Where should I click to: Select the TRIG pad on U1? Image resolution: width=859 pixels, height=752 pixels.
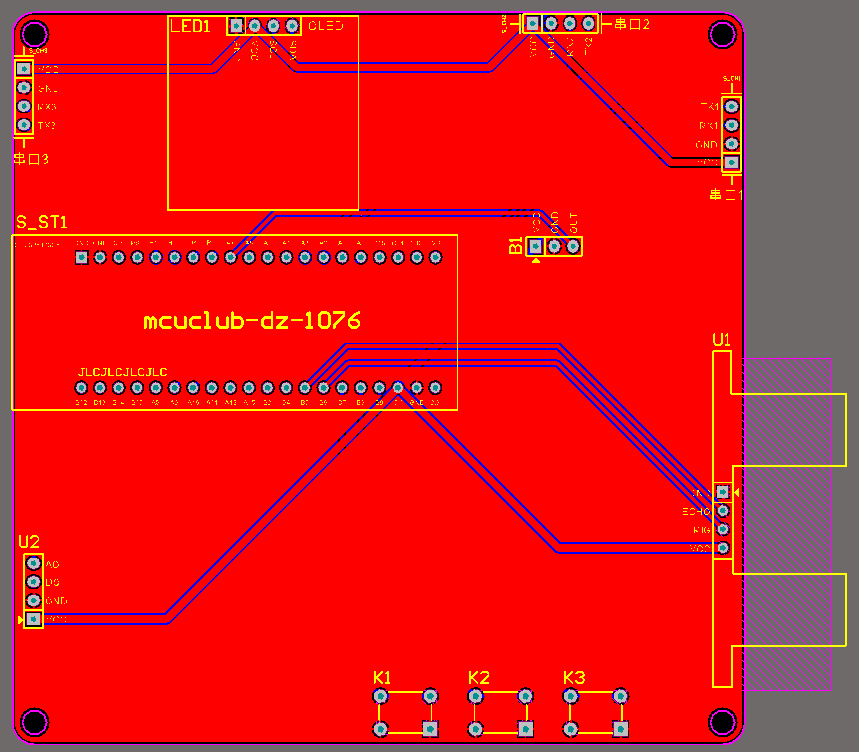pyautogui.click(x=723, y=530)
